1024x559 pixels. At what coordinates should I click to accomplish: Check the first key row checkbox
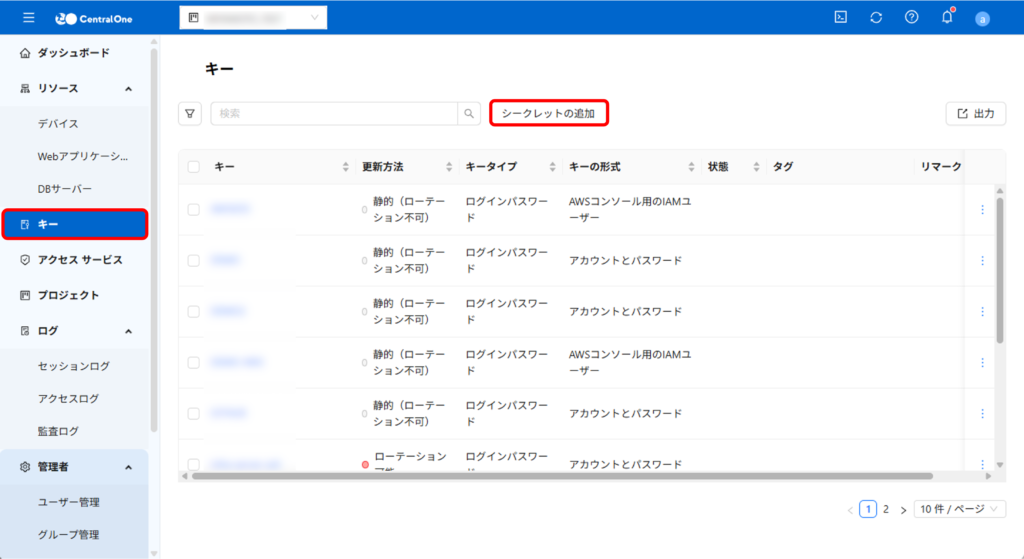point(194,210)
